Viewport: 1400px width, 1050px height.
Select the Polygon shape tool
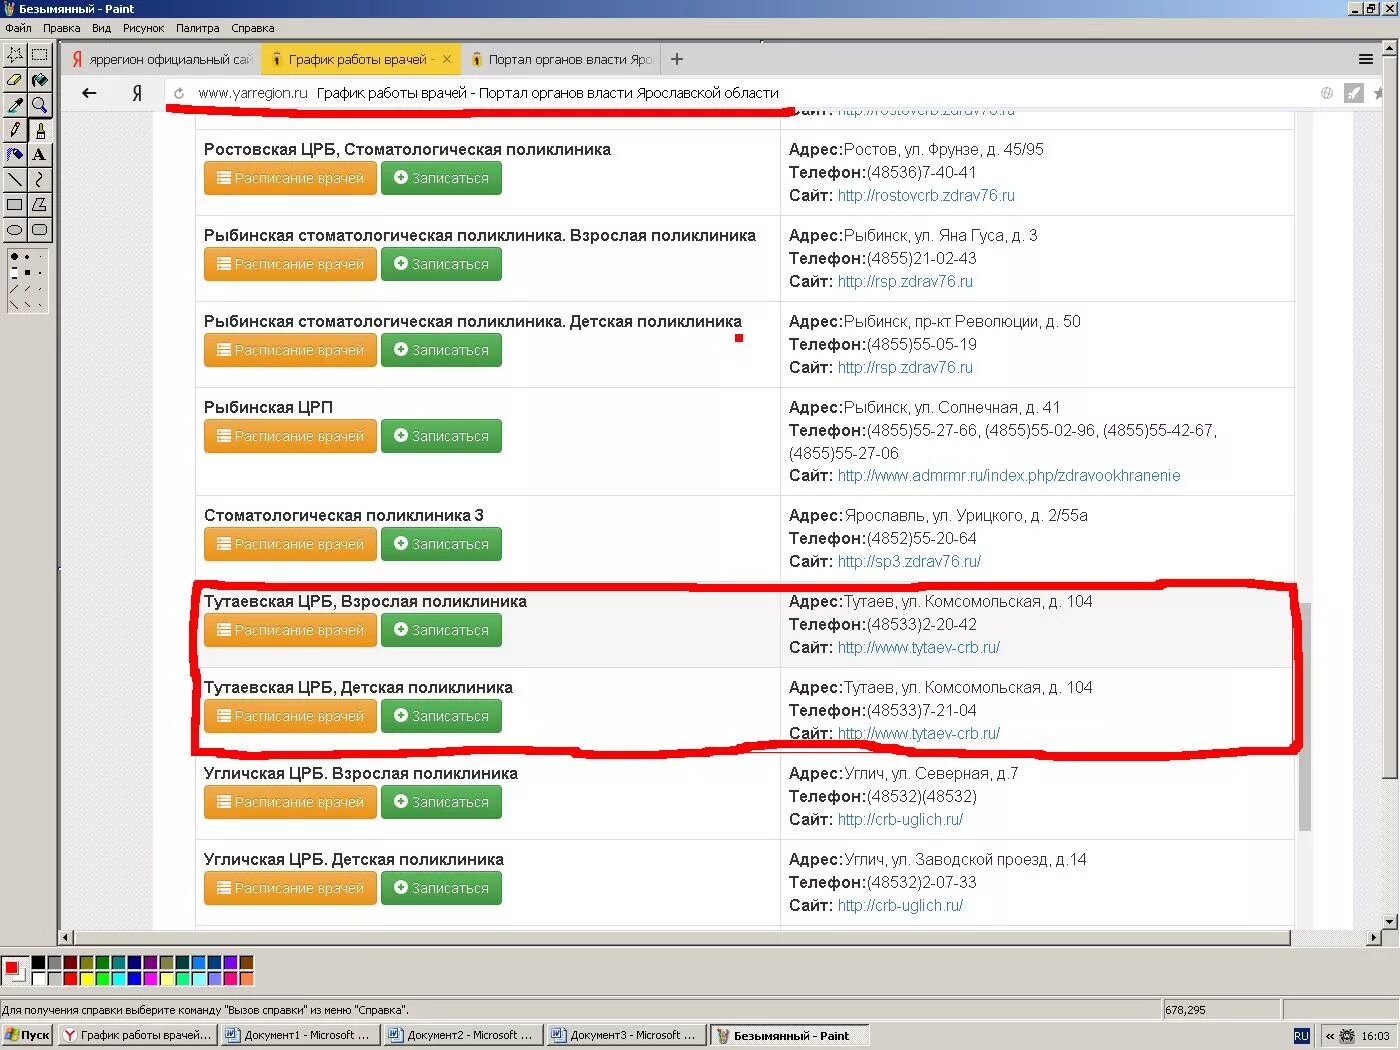39,204
